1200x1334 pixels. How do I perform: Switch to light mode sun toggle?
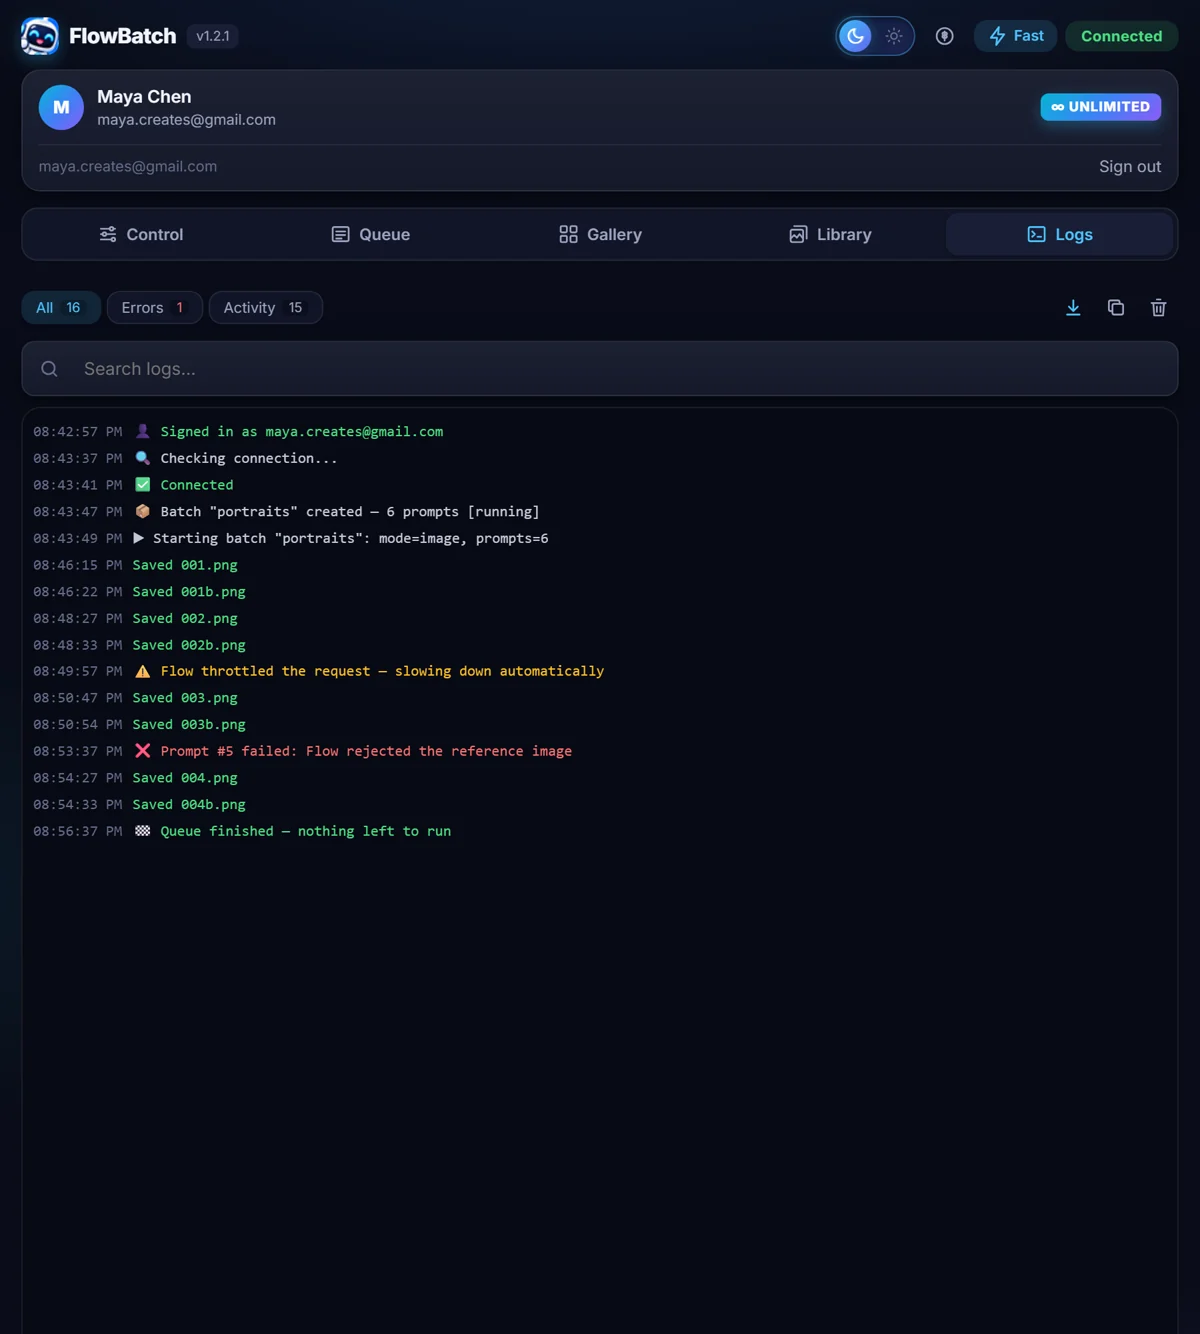[894, 36]
